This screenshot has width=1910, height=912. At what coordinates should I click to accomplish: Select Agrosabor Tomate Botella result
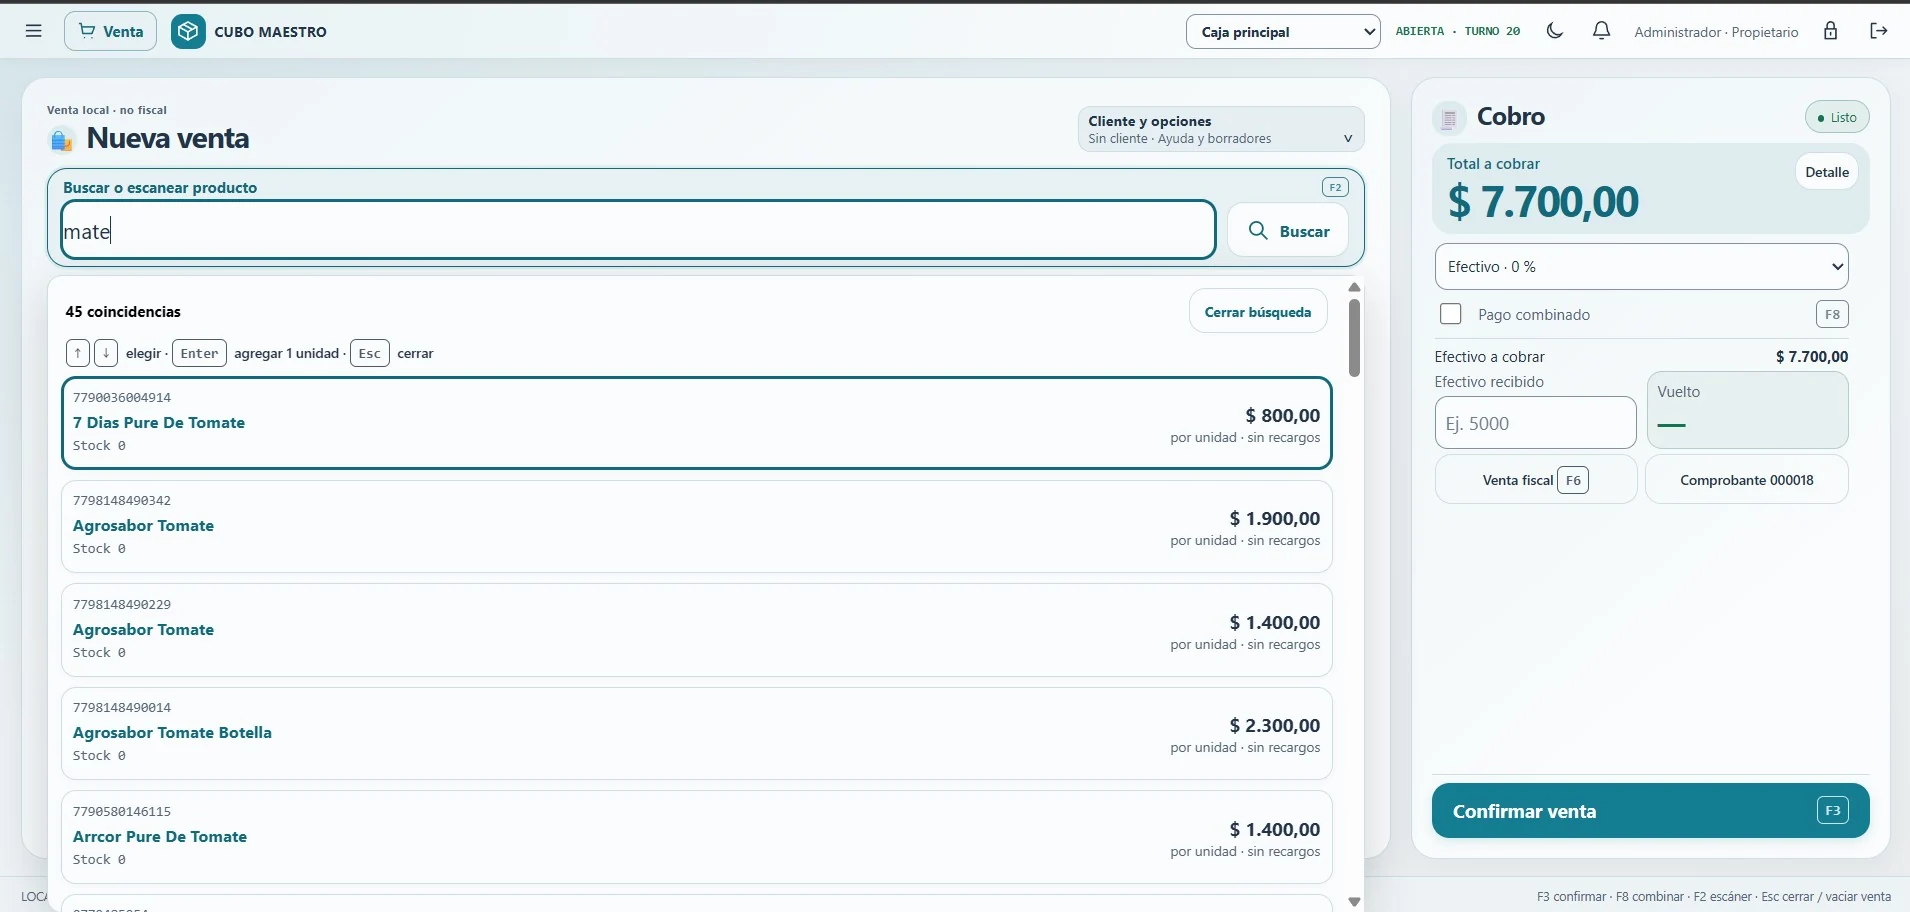pyautogui.click(x=696, y=734)
